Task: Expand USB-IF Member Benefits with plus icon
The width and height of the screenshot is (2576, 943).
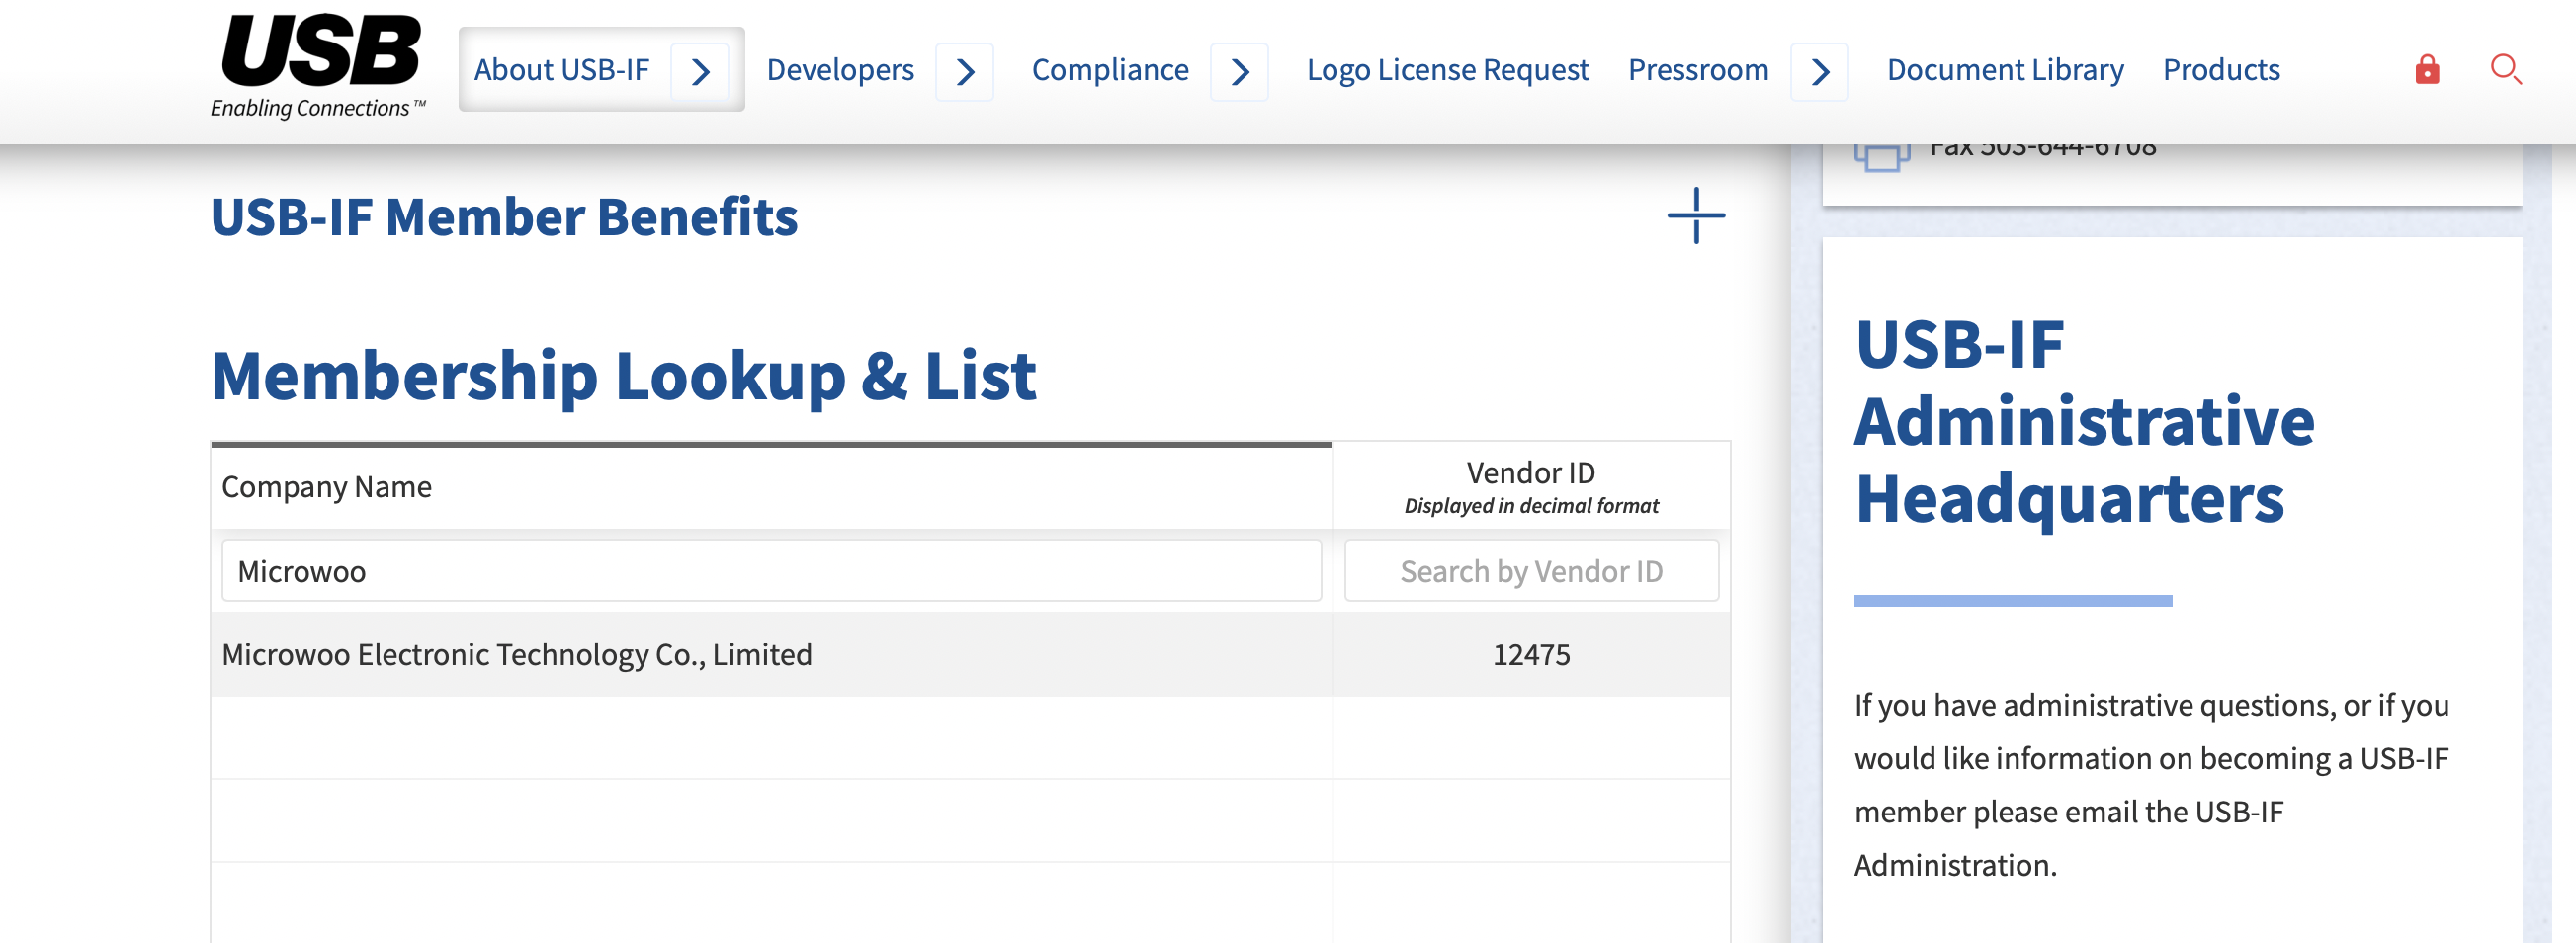Action: (x=1695, y=215)
